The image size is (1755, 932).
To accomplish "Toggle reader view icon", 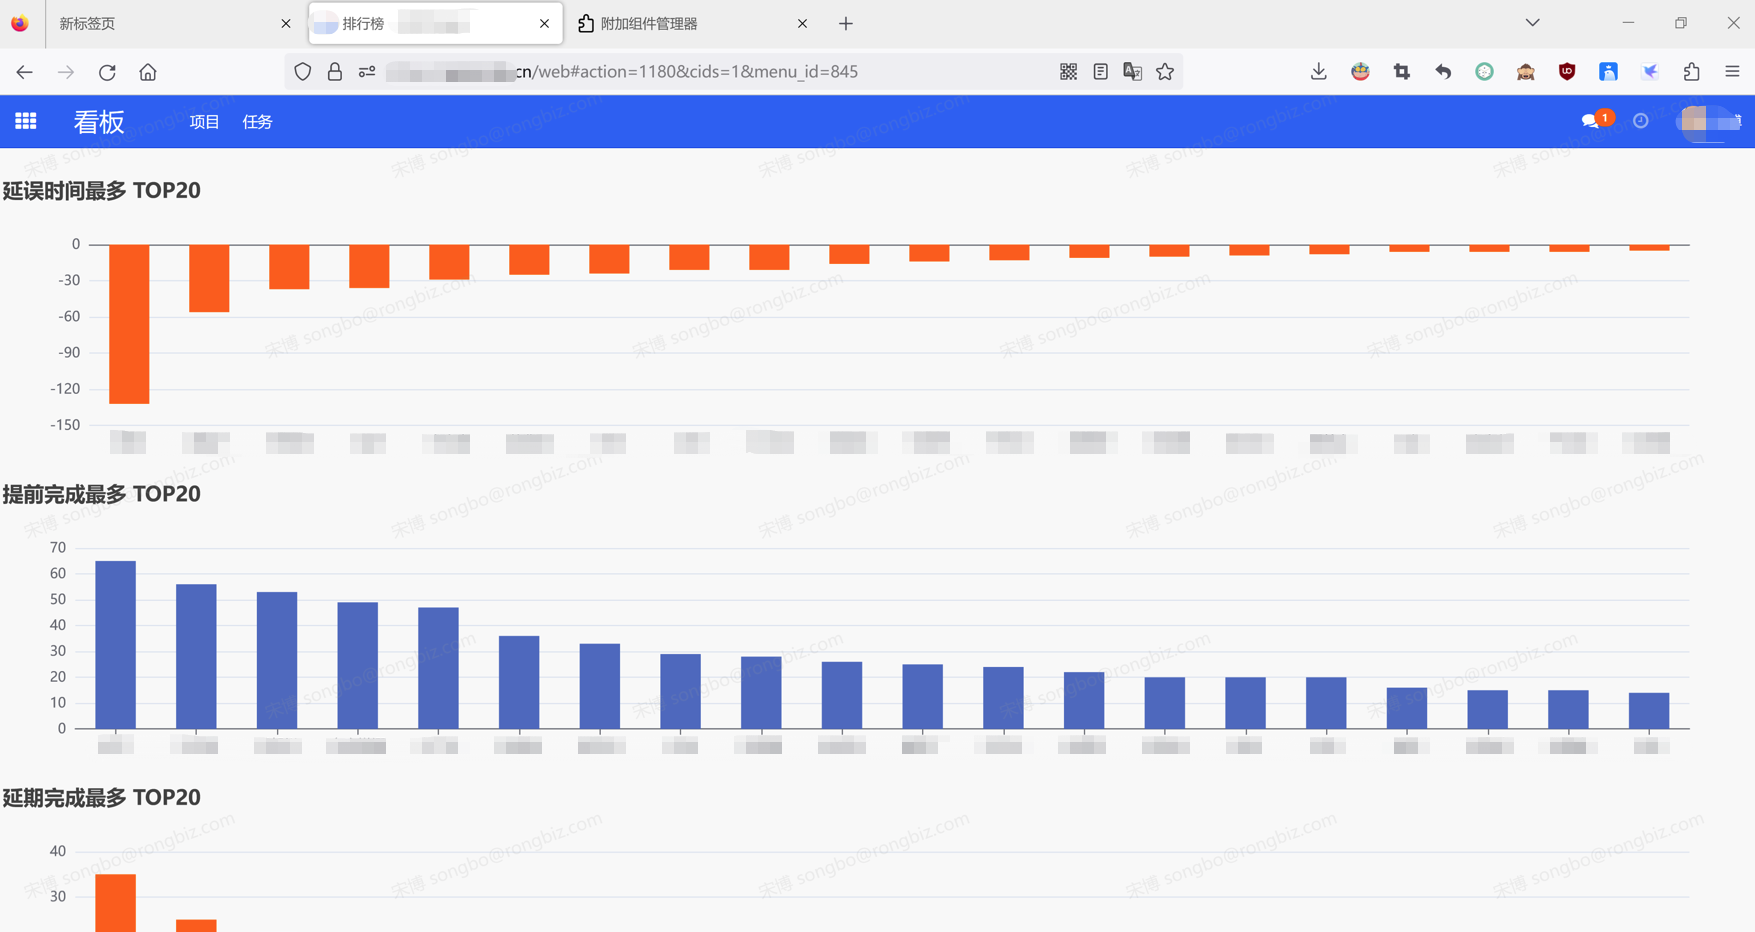I will pos(1101,72).
